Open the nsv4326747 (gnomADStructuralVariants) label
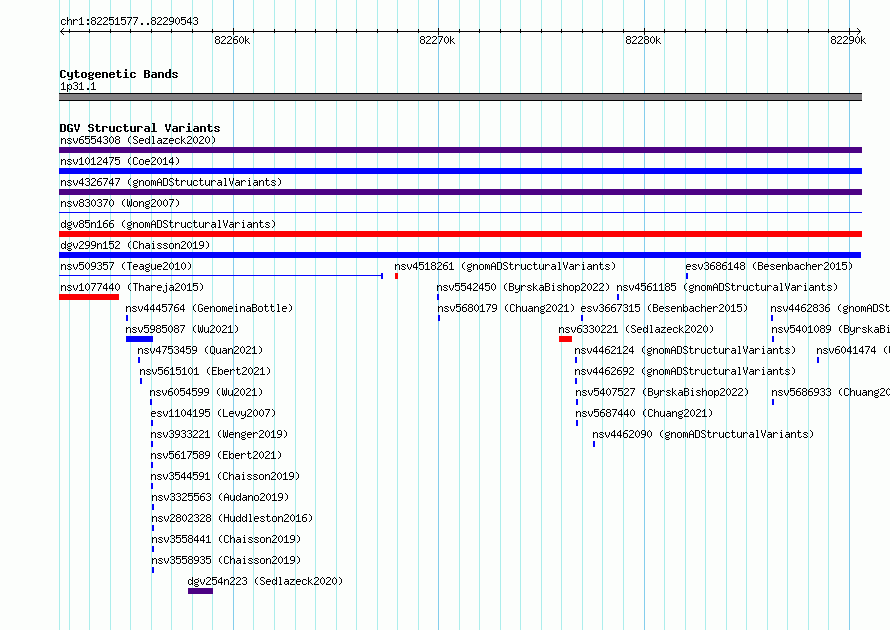This screenshot has height=630, width=890. [171, 182]
